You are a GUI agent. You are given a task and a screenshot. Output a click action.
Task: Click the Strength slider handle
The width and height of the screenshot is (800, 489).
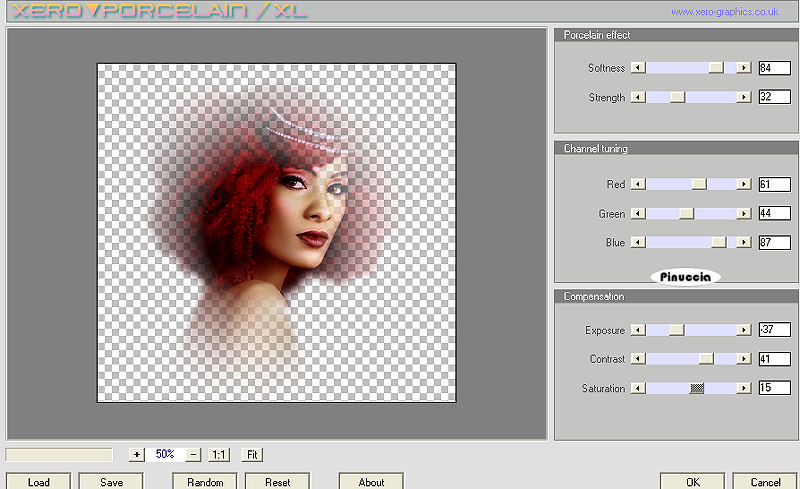tap(678, 97)
